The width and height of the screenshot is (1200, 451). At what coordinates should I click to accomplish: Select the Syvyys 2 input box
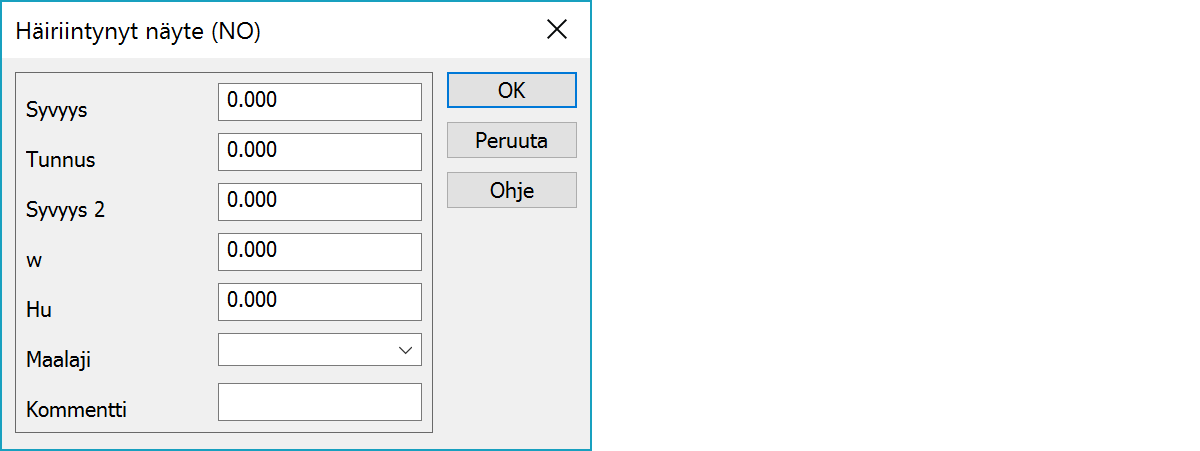319,201
